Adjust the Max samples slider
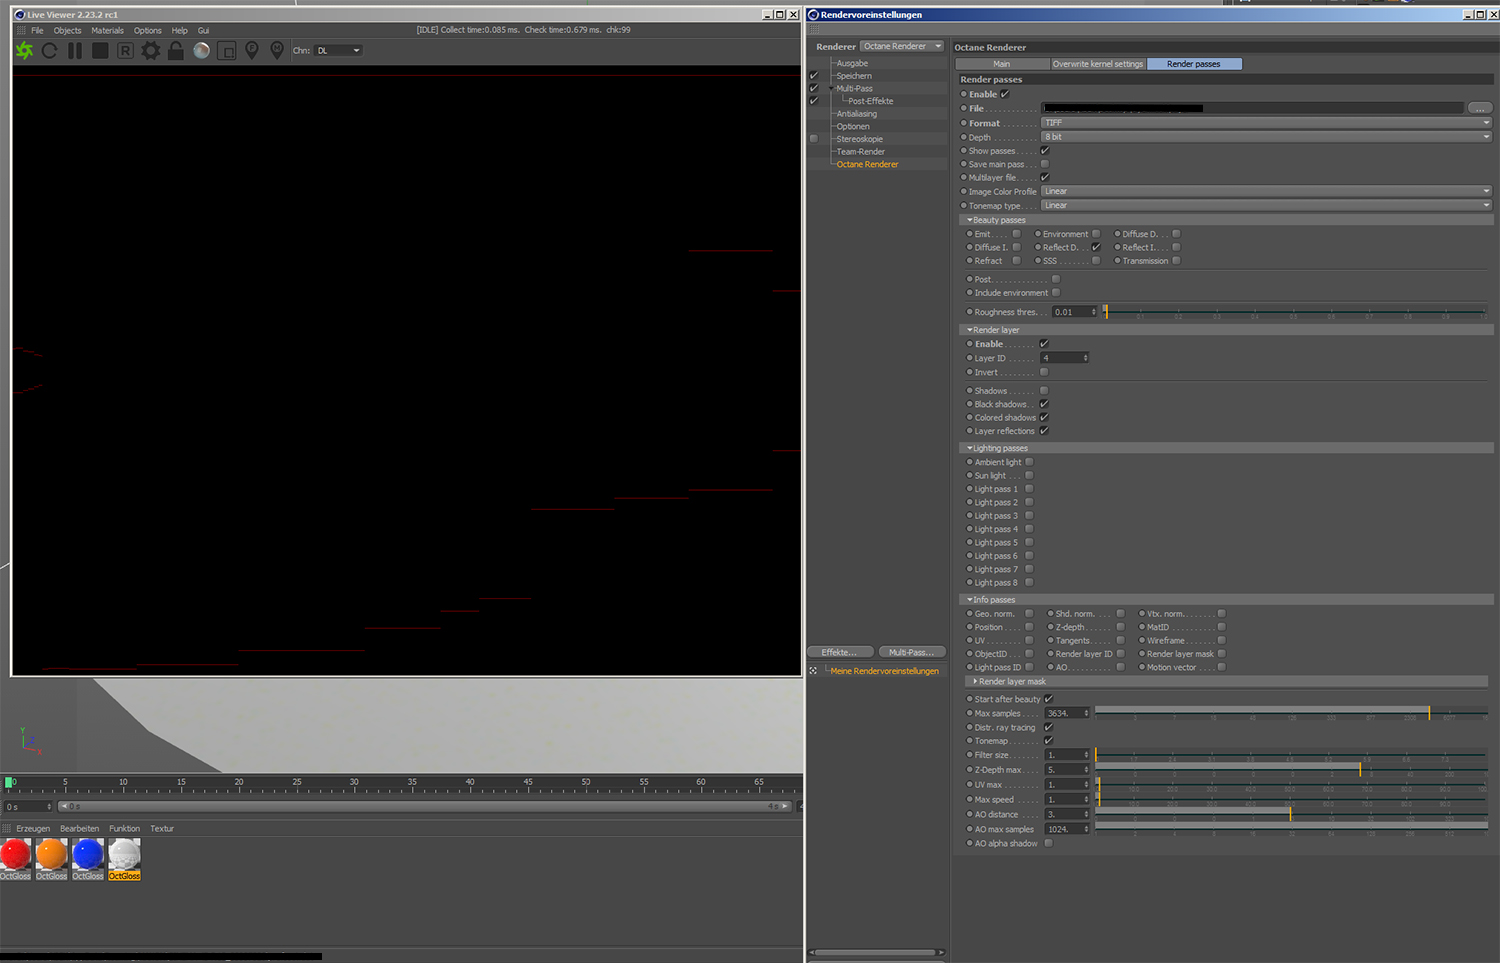Viewport: 1500px width, 963px height. click(x=1291, y=713)
